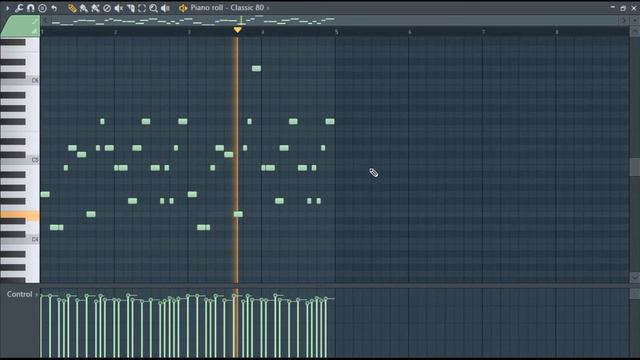Jump to bar 3 in the timeline ruler
640x360 pixels.
(x=189, y=32)
